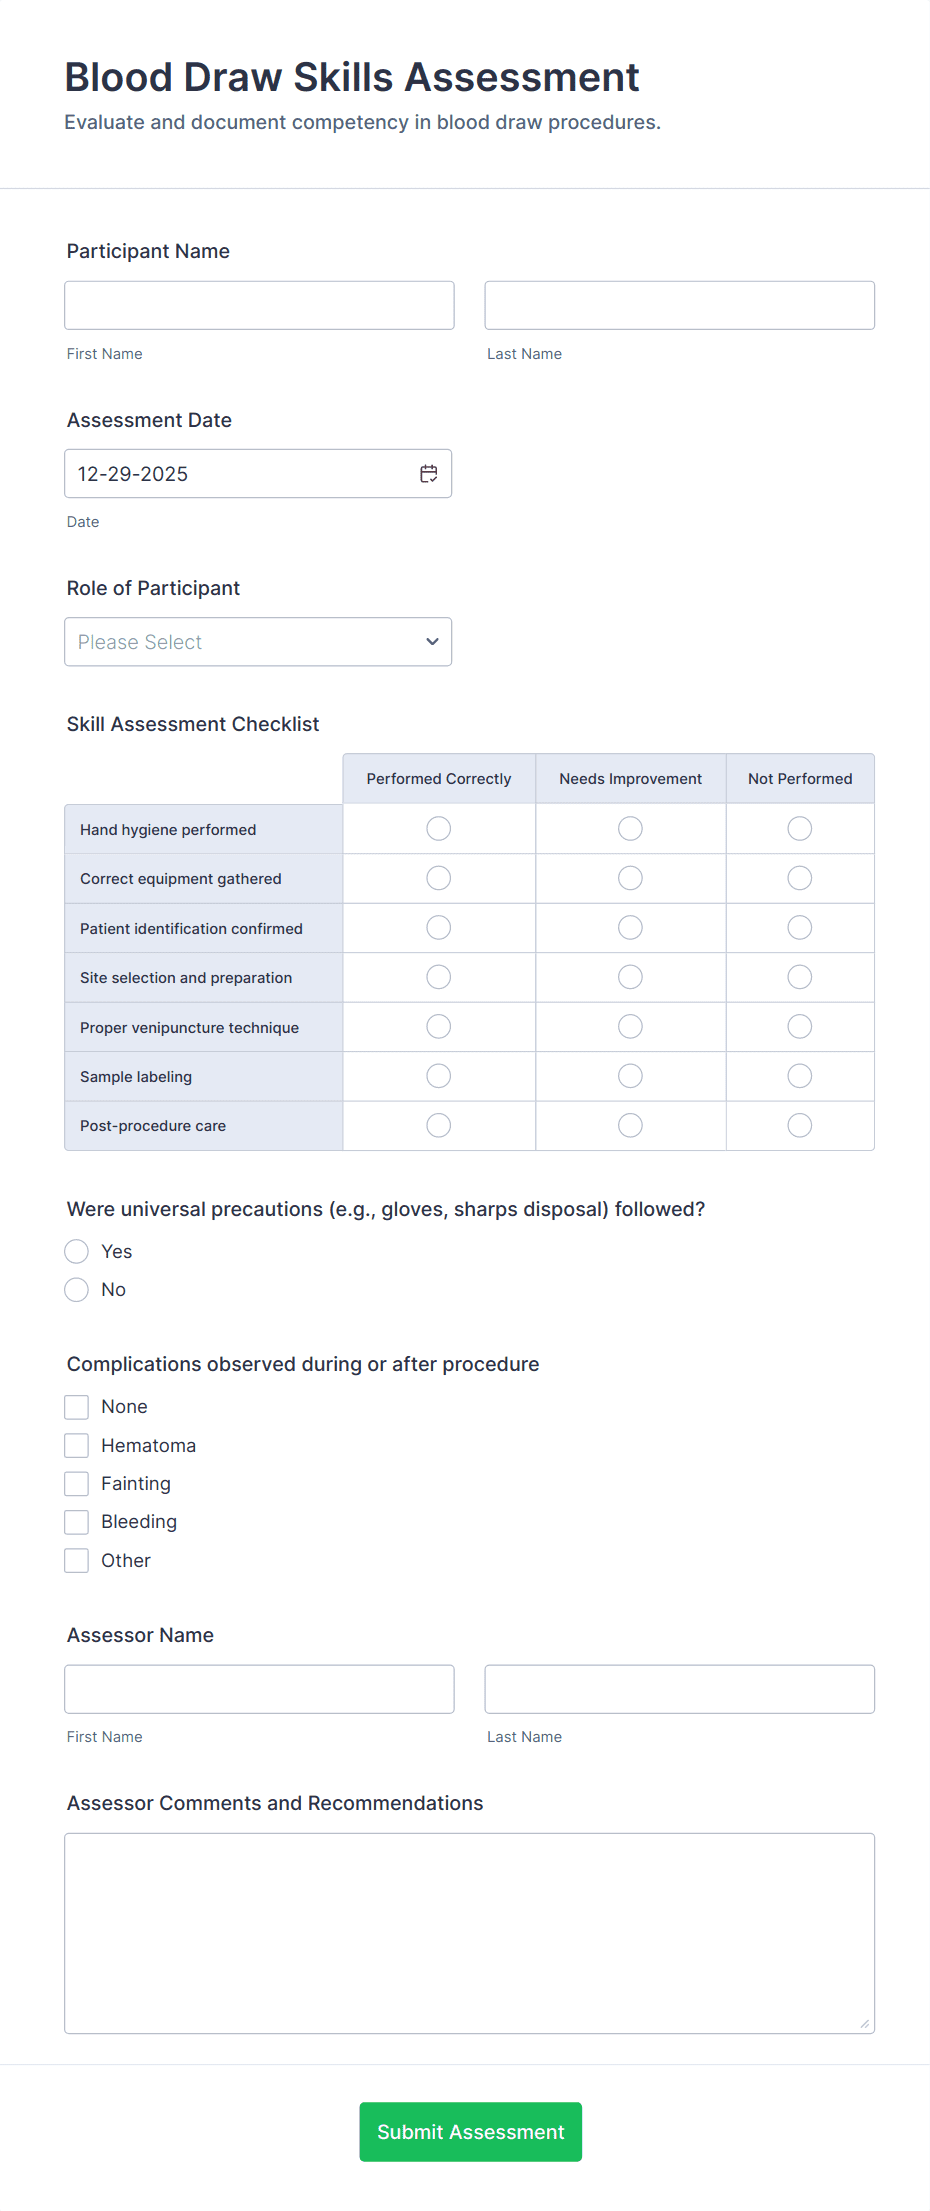The height and width of the screenshot is (2211, 930).
Task: Mark Post-procedure care as Performed Correctly
Action: coord(438,1125)
